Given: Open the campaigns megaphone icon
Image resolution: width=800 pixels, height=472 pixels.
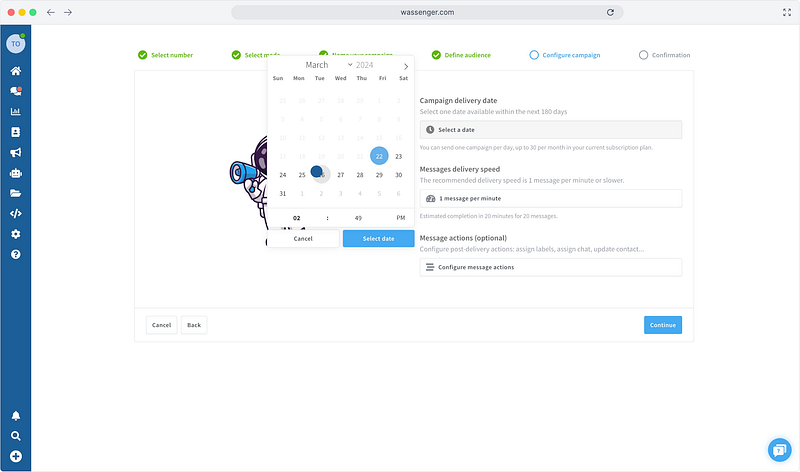Looking at the screenshot, I should point(15,153).
